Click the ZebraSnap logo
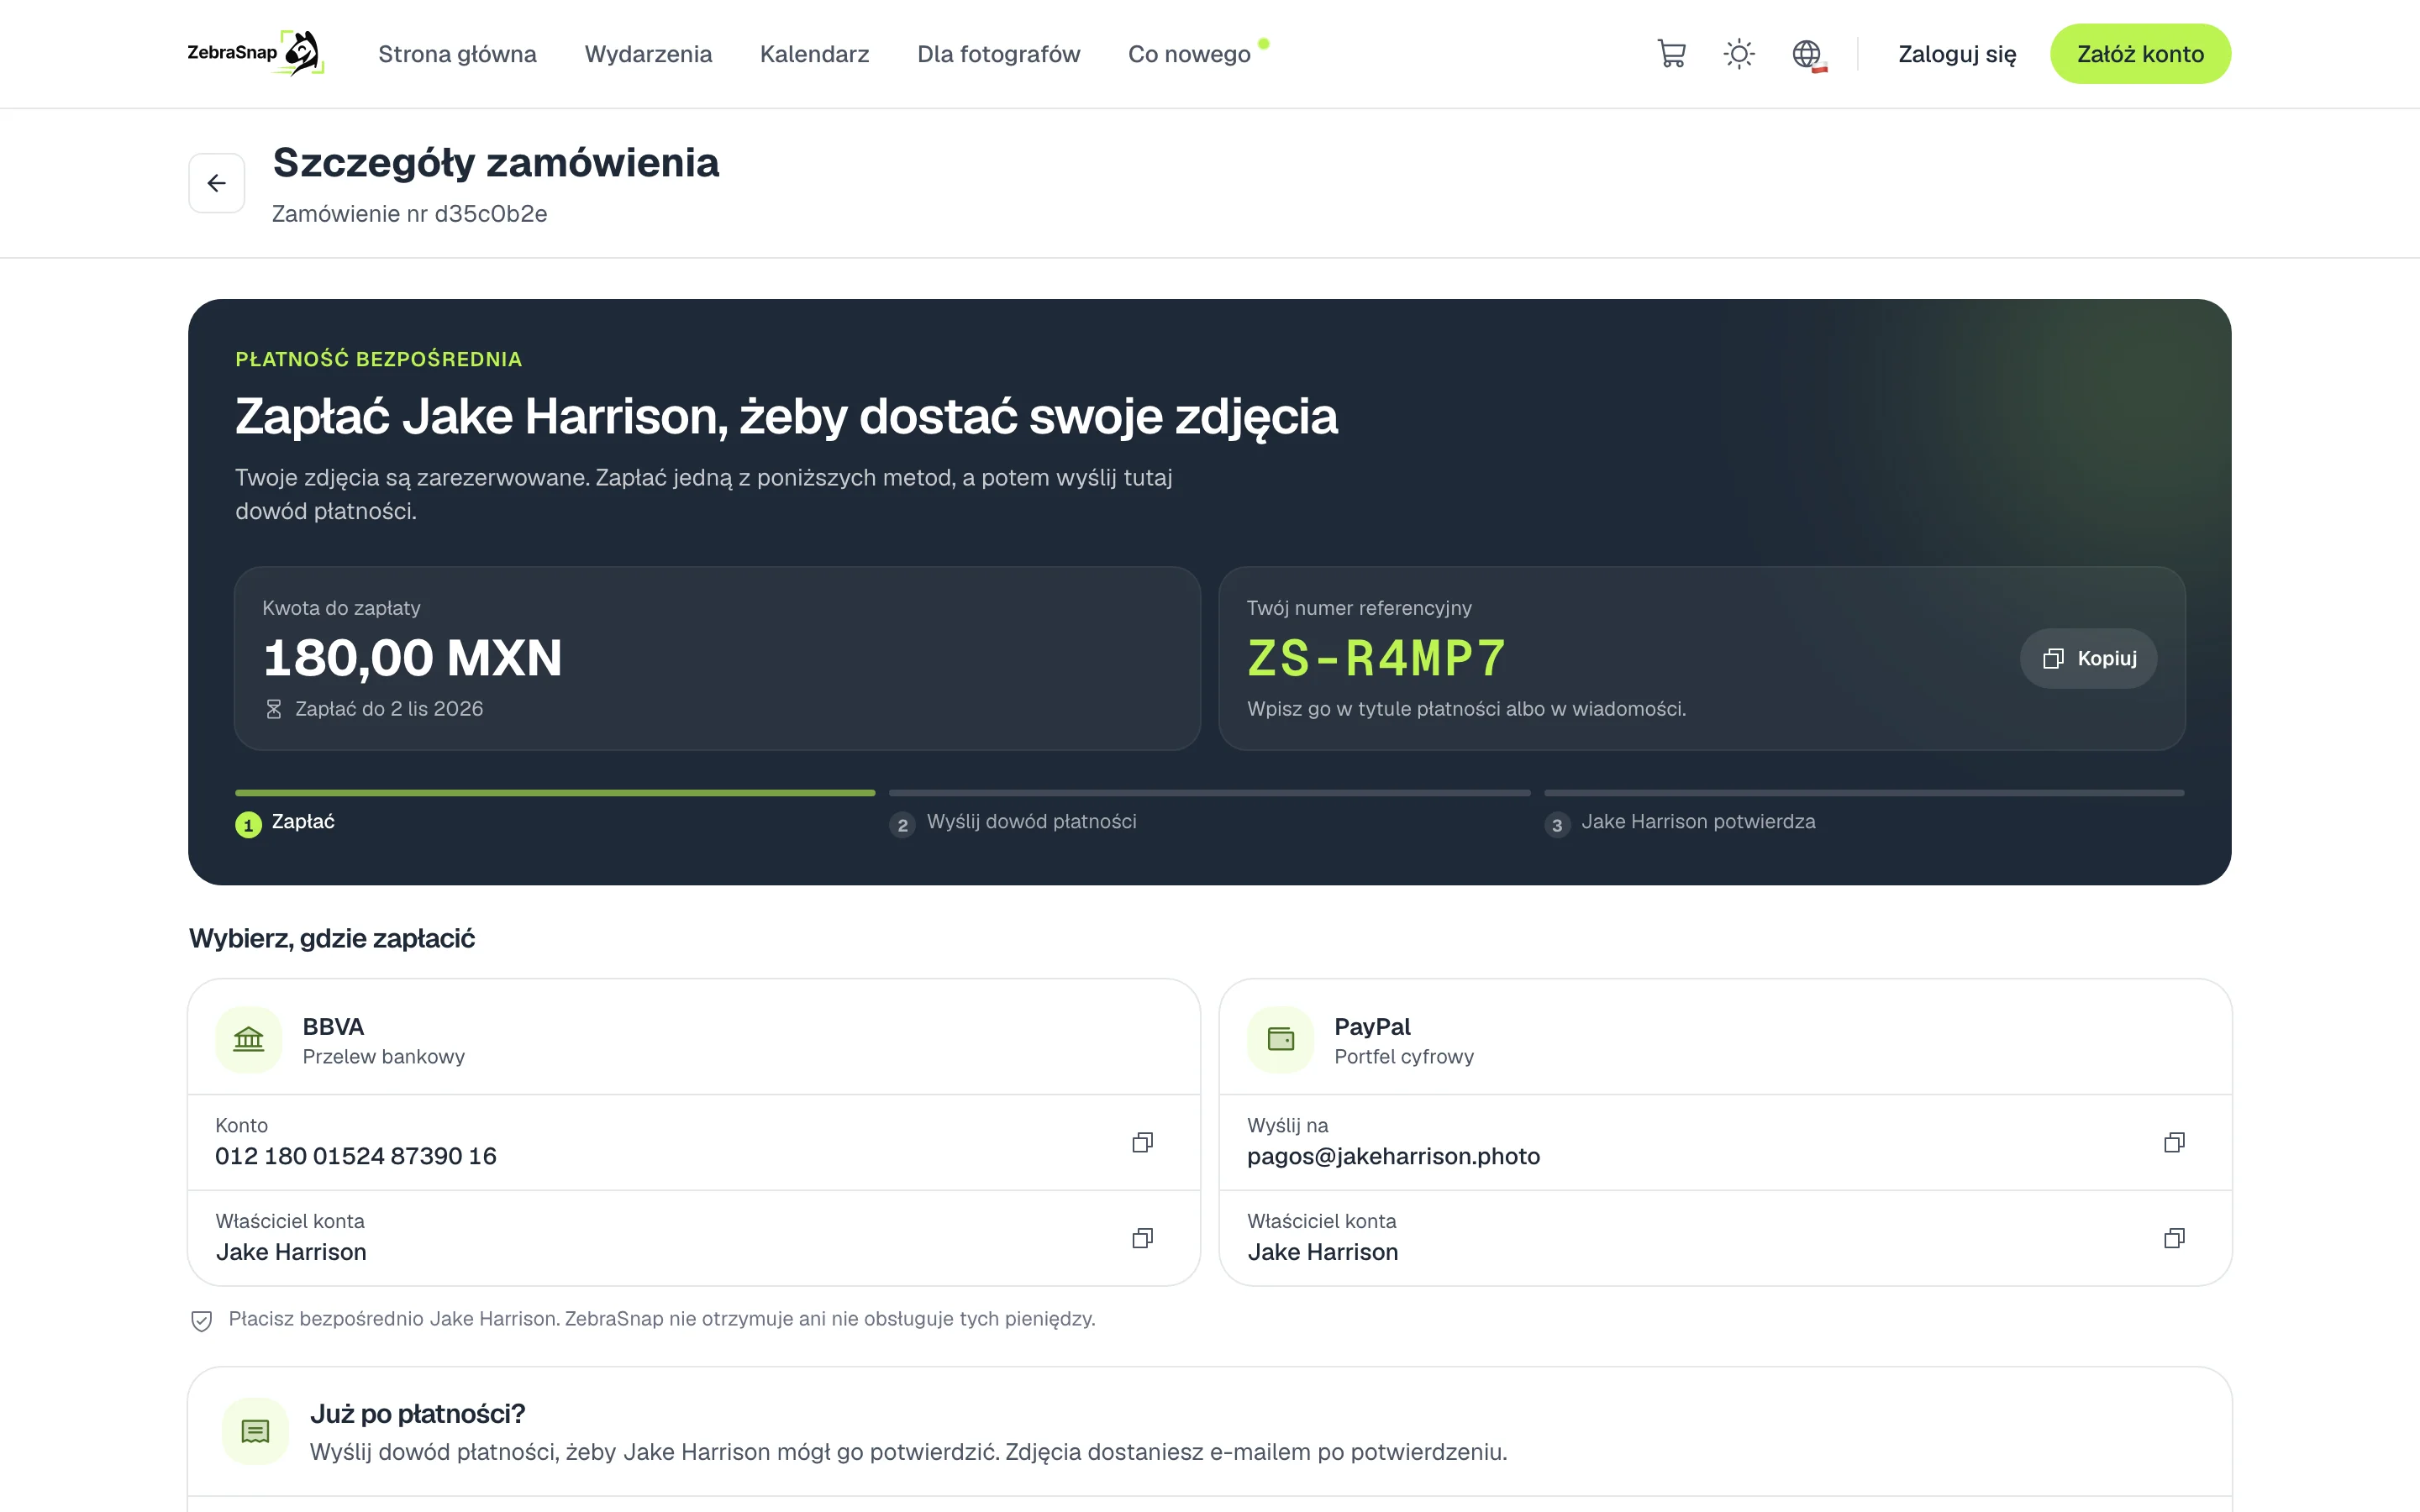The width and height of the screenshot is (2420, 1512). (x=255, y=53)
